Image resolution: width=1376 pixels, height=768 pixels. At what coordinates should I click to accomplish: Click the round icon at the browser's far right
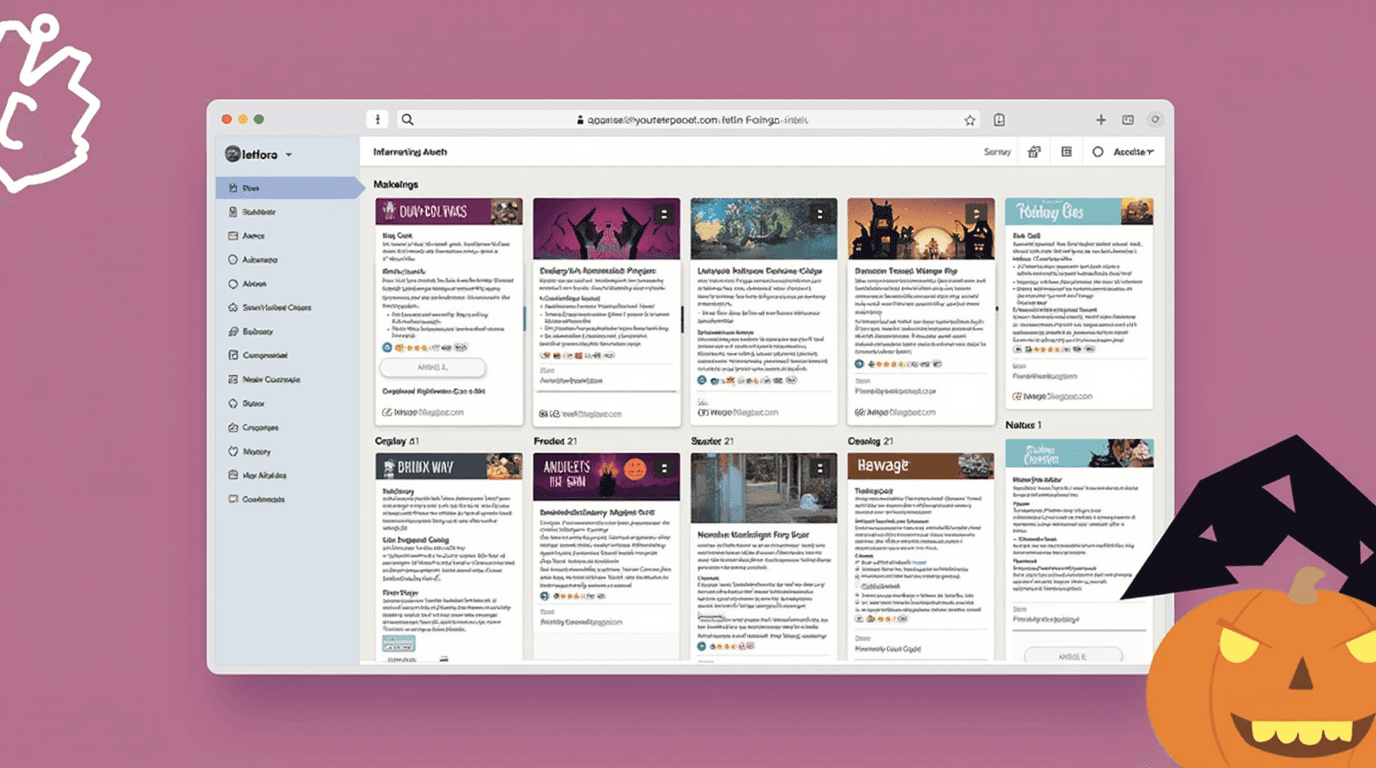1156,120
